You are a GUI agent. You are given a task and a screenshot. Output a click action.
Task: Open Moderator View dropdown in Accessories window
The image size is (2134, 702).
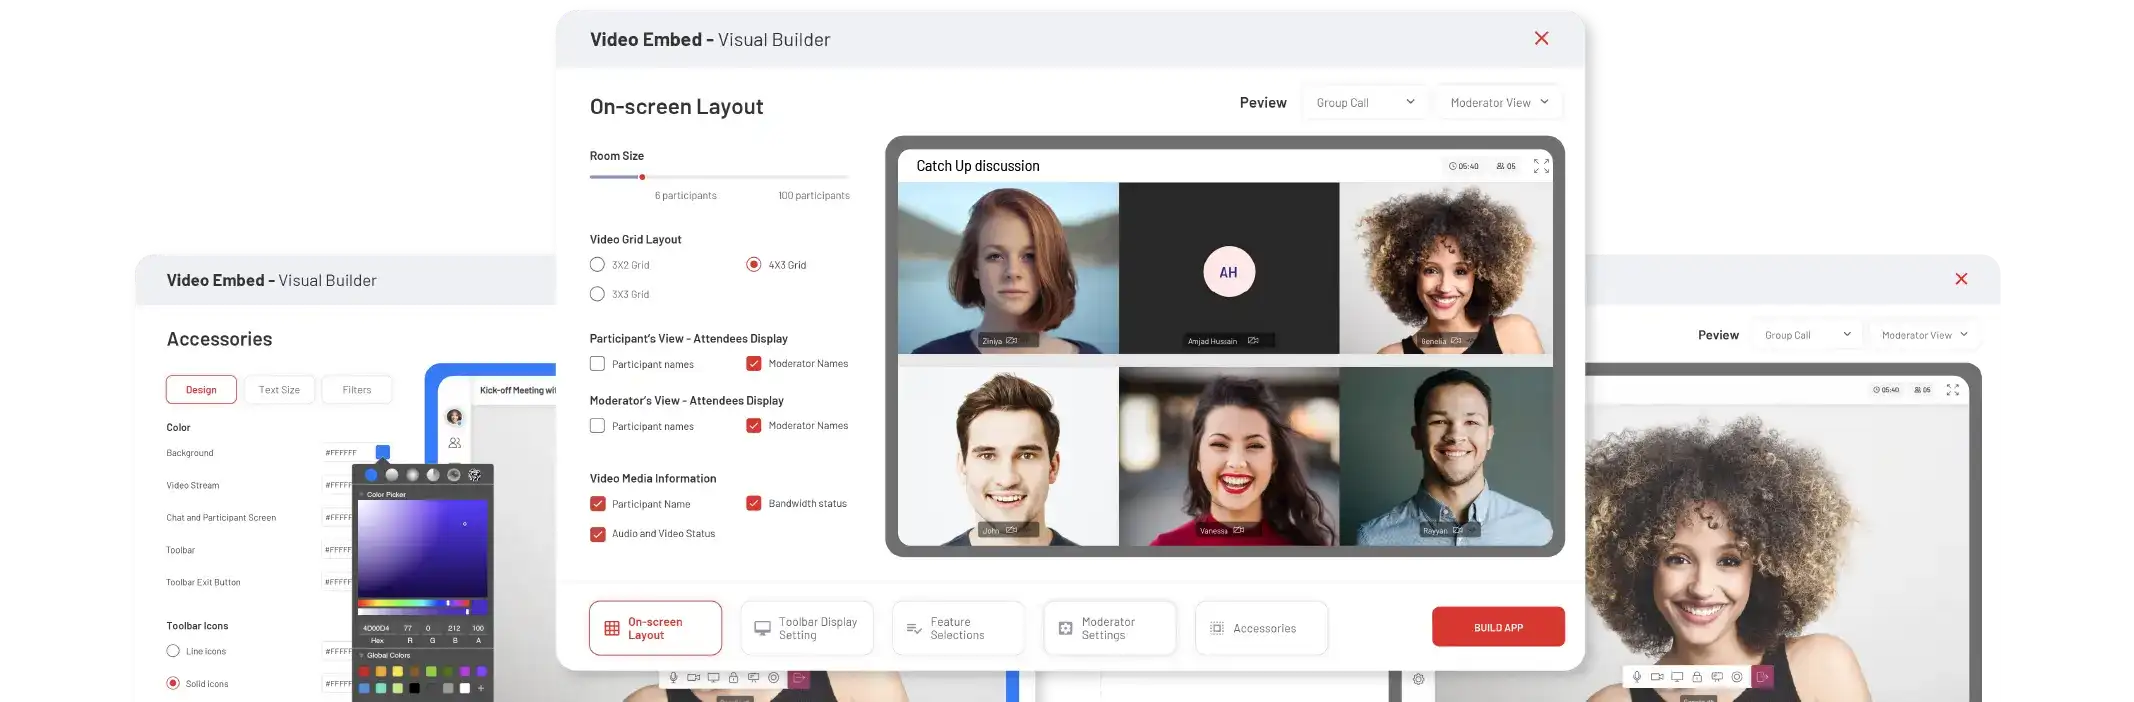coord(1925,335)
